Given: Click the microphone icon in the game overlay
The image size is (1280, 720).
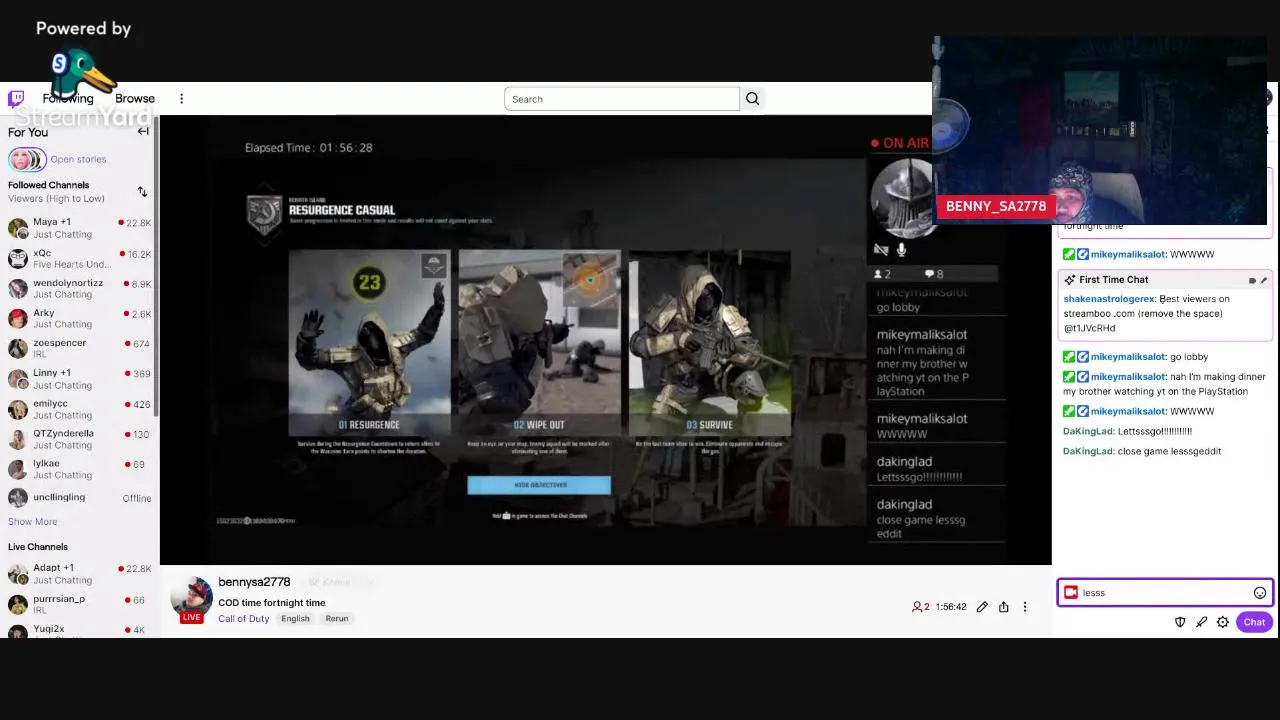Looking at the screenshot, I should coord(901,250).
